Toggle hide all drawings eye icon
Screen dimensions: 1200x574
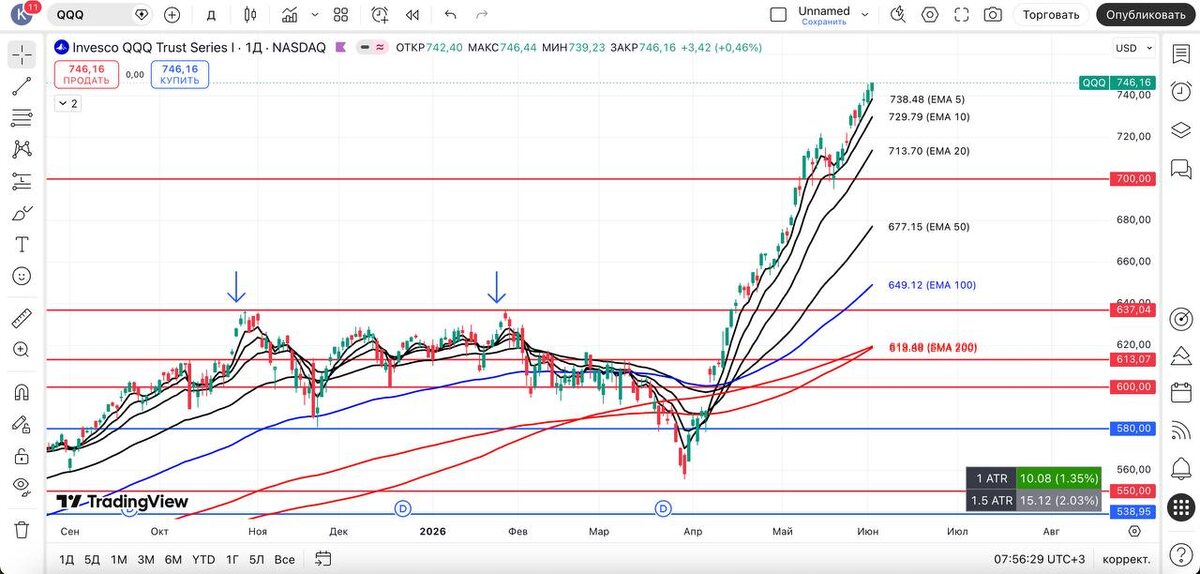point(22,487)
